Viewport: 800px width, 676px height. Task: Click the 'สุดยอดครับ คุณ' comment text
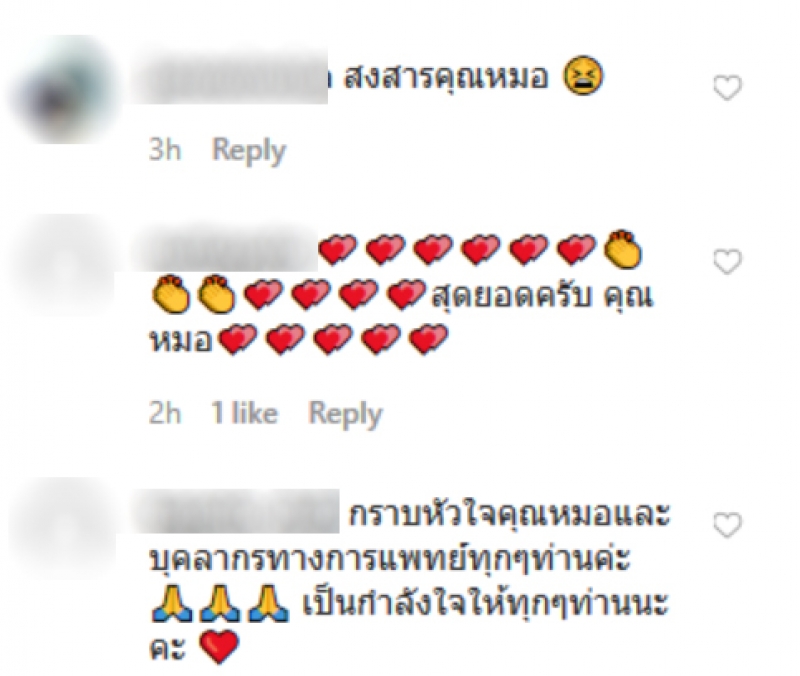(x=542, y=296)
